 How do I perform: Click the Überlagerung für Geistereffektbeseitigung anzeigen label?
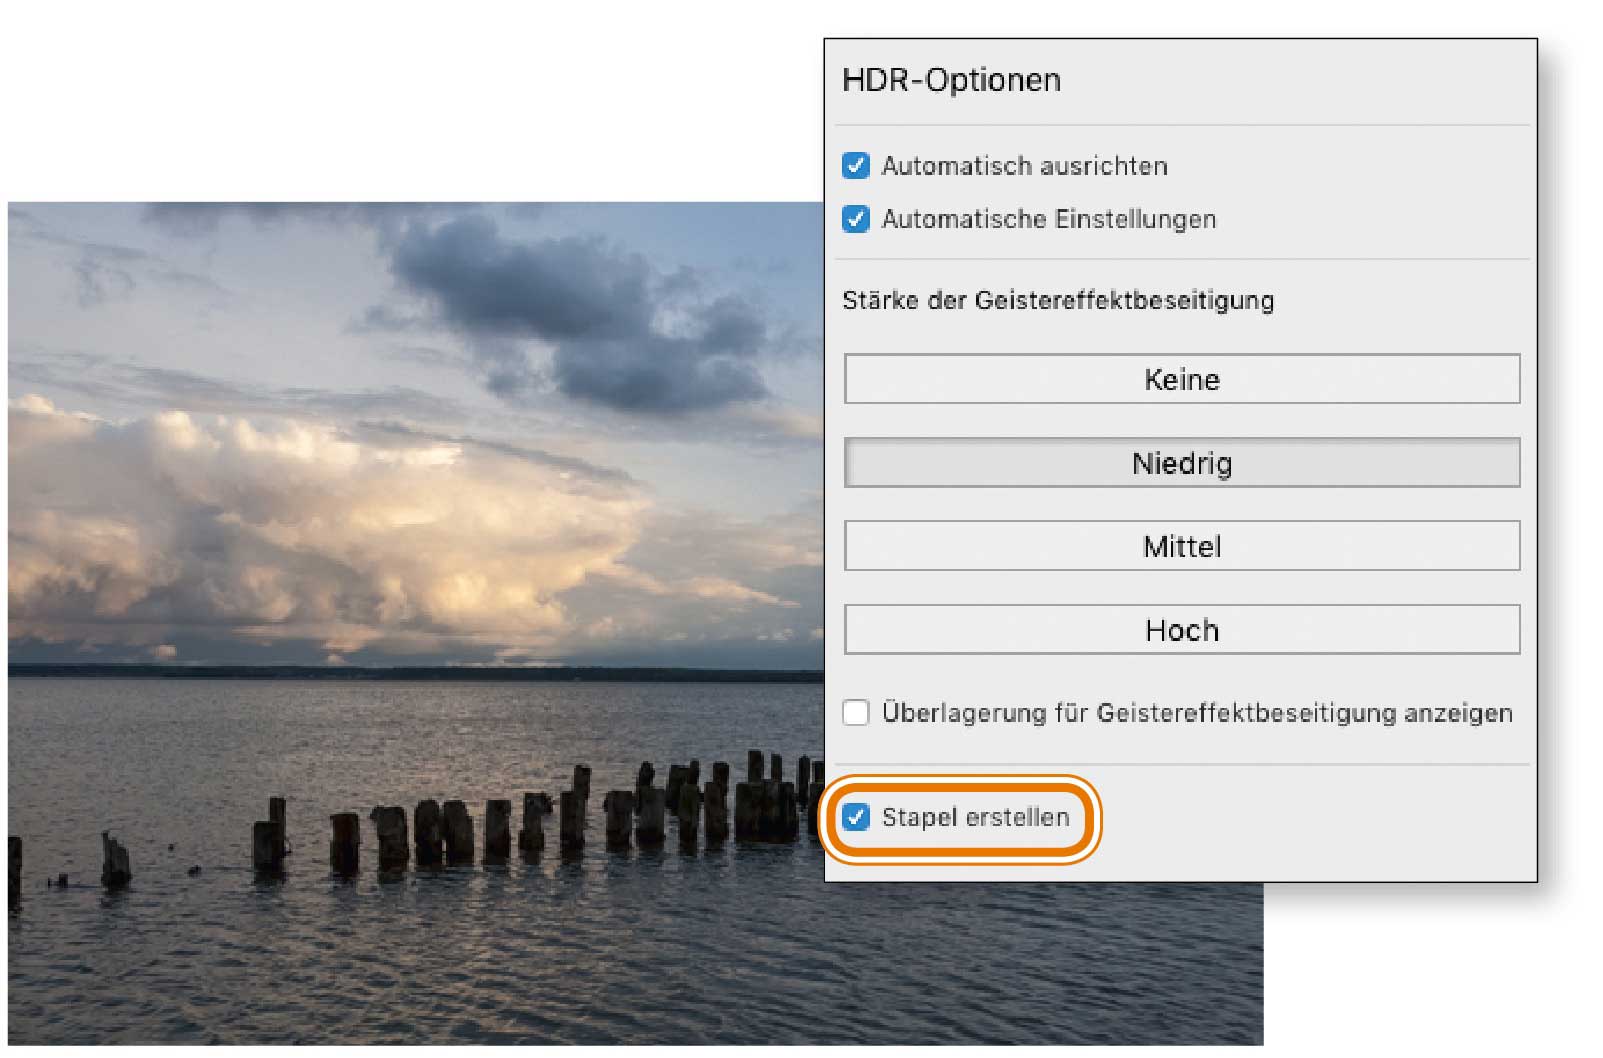pyautogui.click(x=1196, y=713)
